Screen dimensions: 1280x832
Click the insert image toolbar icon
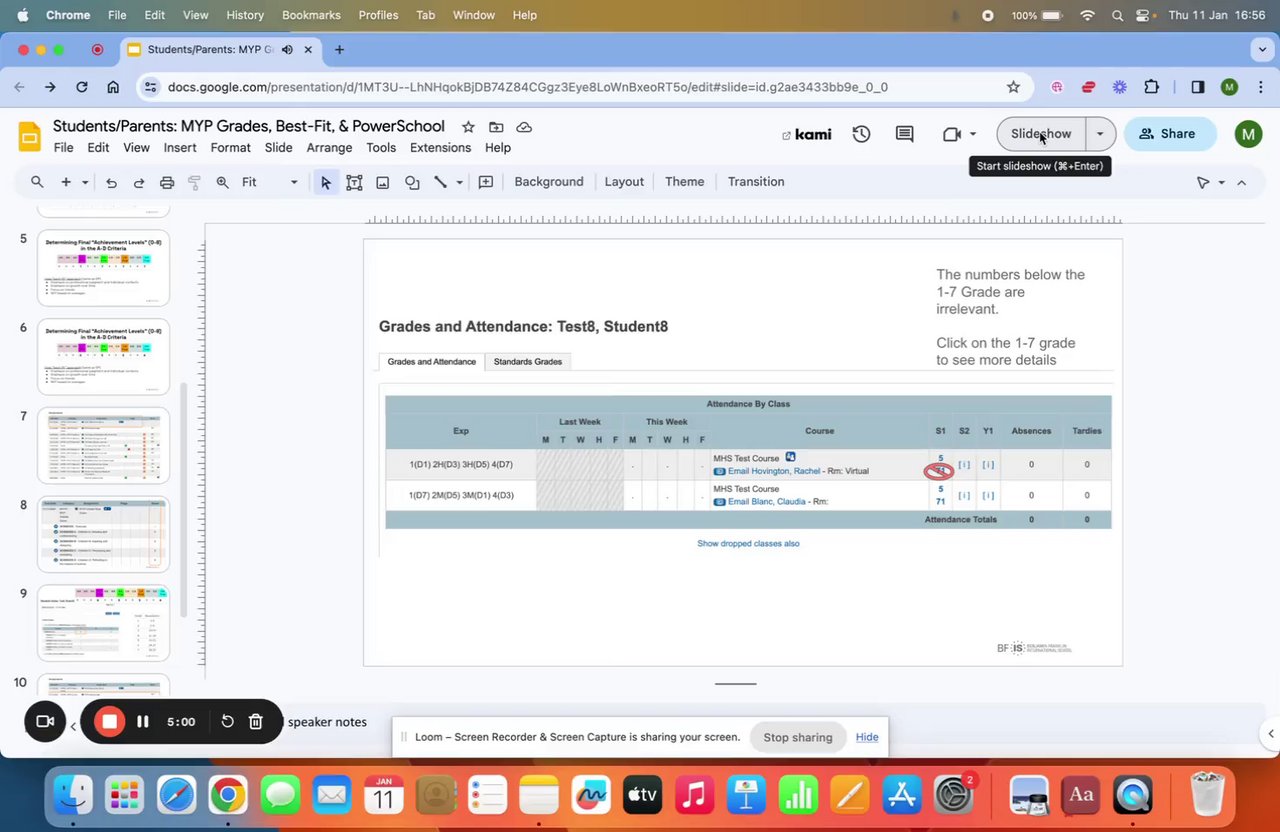pyautogui.click(x=383, y=182)
